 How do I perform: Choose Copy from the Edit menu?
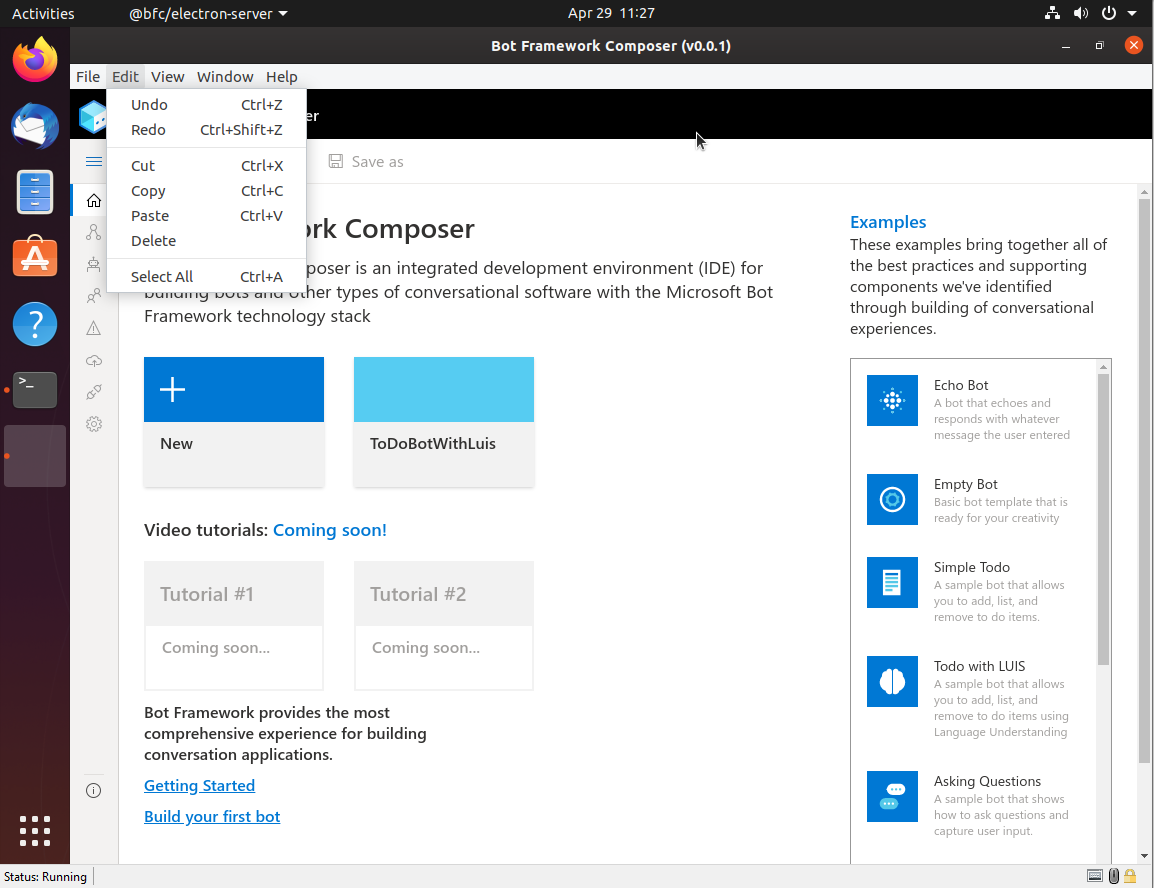[x=206, y=191]
